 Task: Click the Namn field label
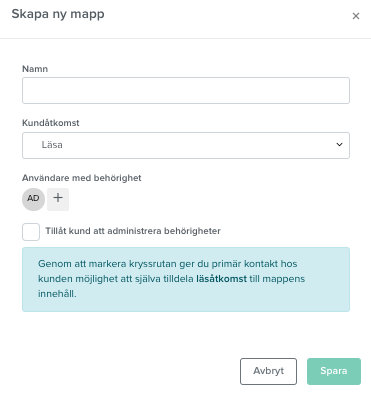[35, 69]
